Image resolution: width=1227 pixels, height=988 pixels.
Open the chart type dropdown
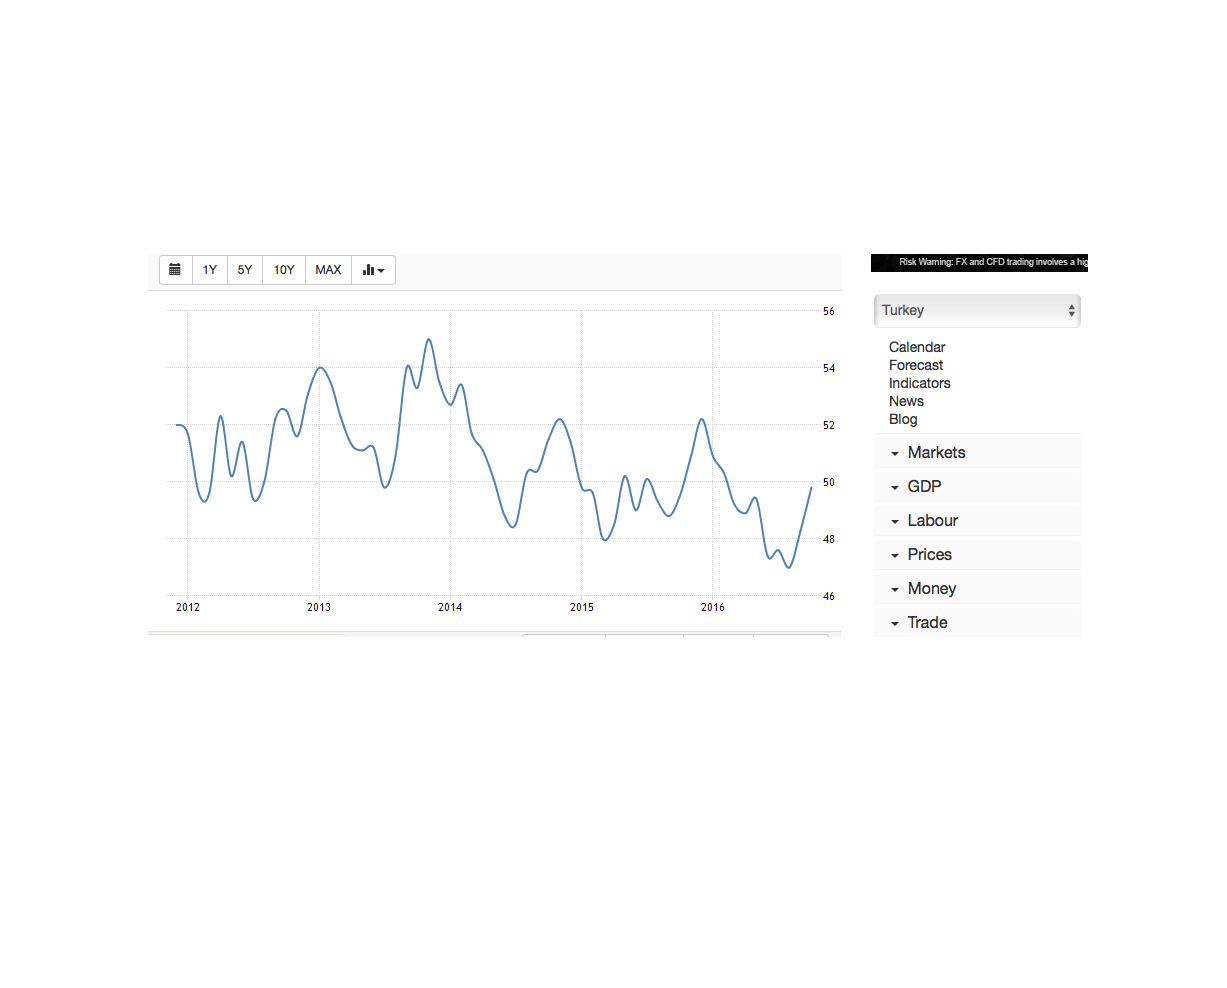373,270
